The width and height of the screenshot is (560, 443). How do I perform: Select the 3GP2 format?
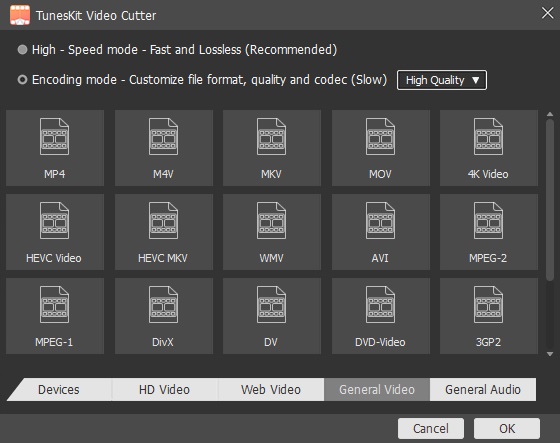click(489, 316)
